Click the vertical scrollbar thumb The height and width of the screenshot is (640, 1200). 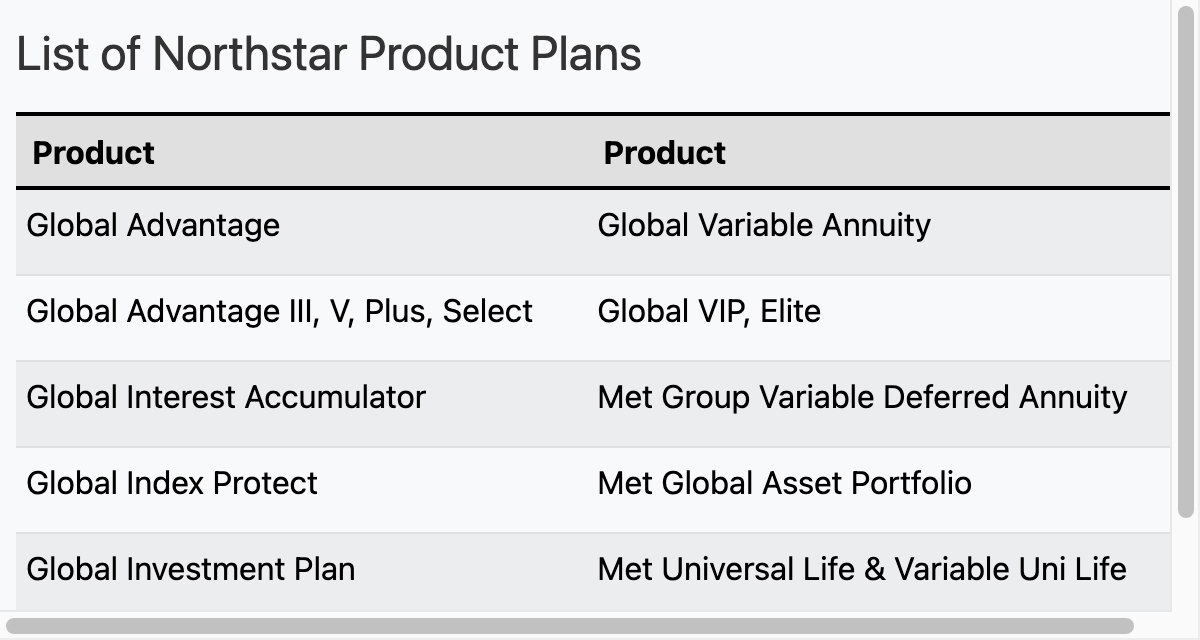click(1186, 260)
